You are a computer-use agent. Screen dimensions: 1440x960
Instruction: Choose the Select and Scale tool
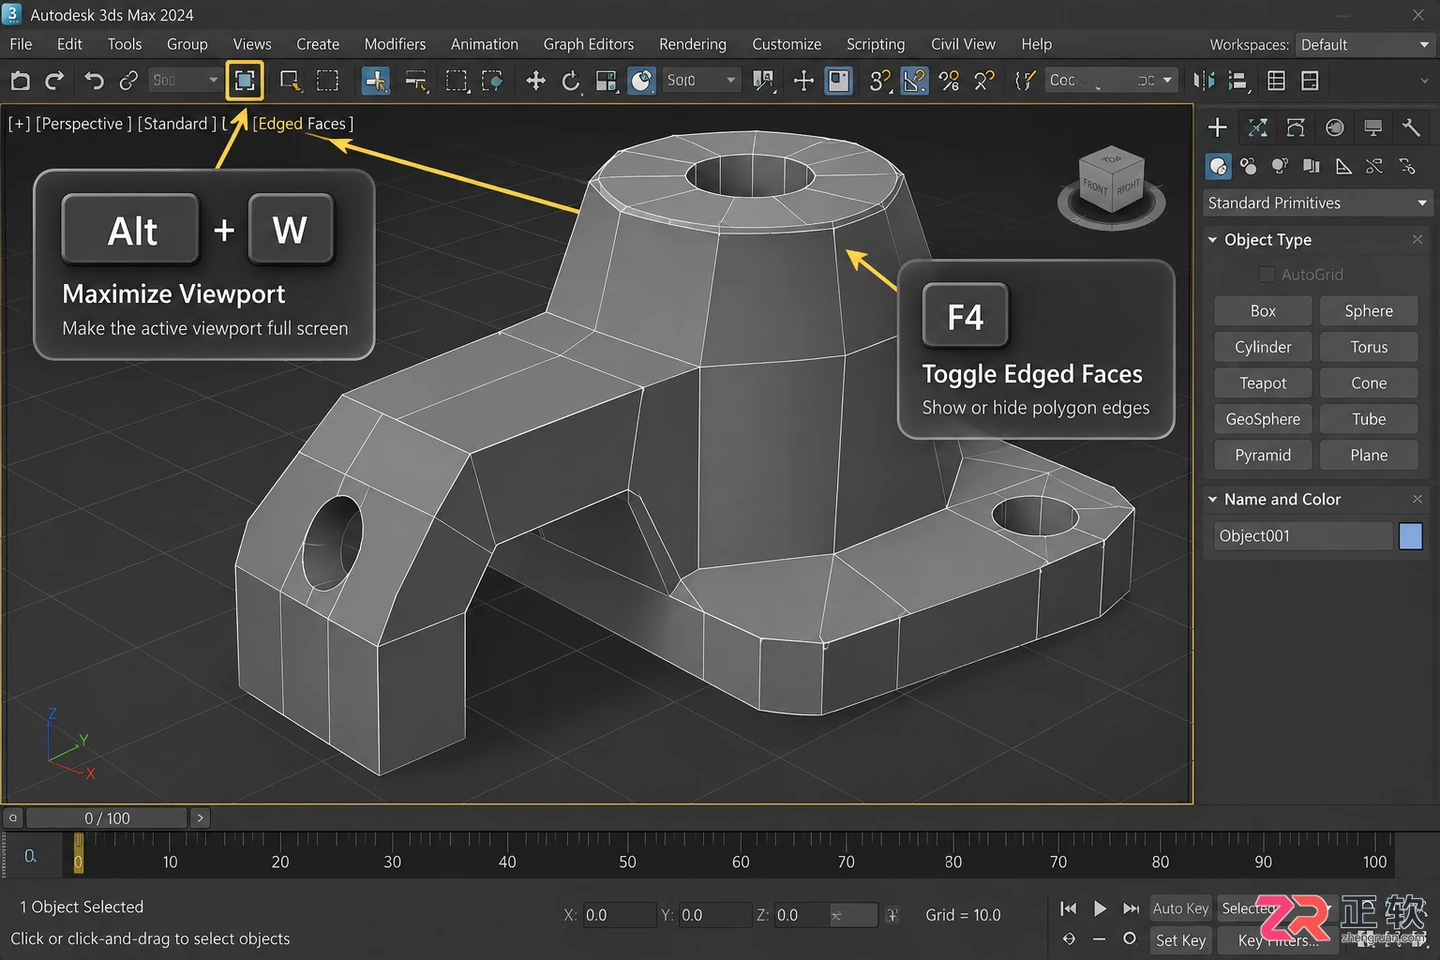point(606,81)
